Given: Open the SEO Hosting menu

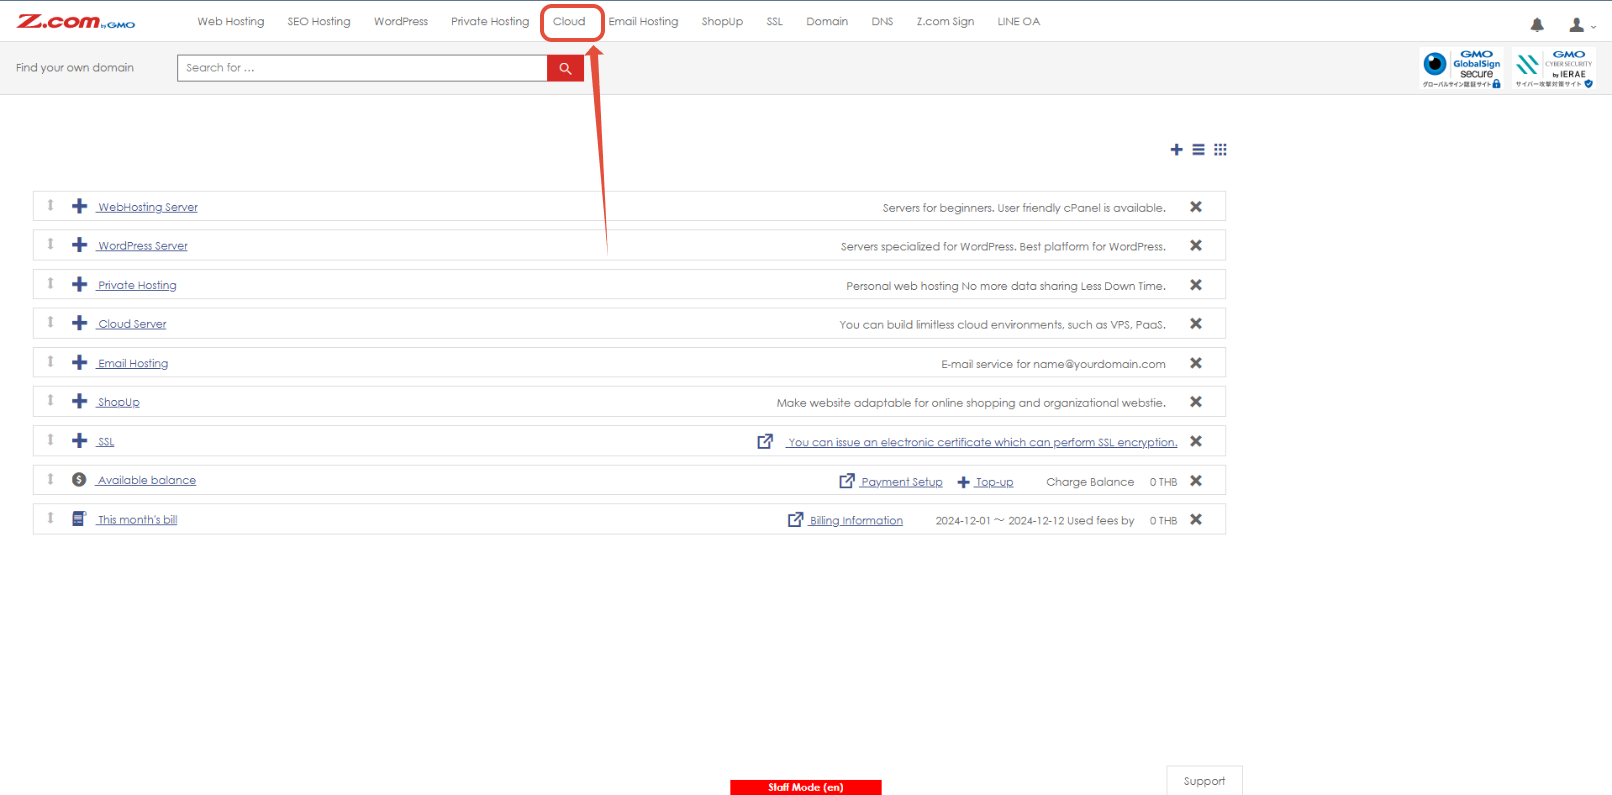Looking at the screenshot, I should pos(319,21).
